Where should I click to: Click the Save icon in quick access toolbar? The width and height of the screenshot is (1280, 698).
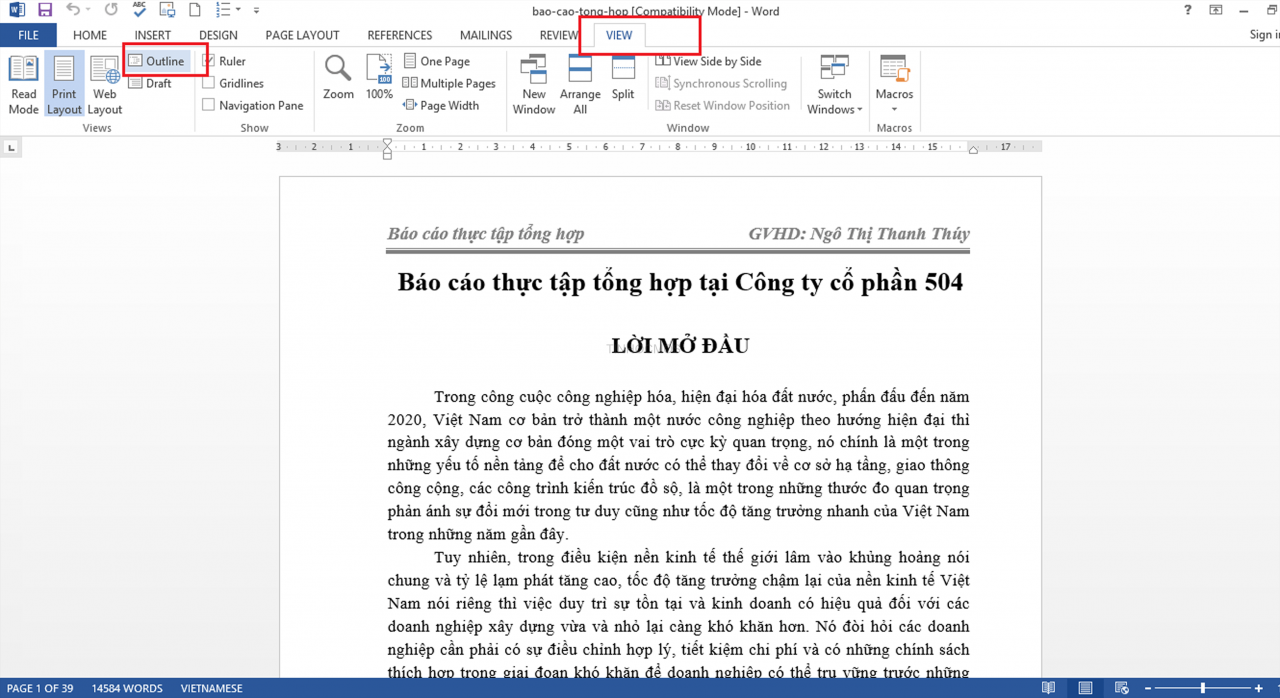pyautogui.click(x=45, y=10)
